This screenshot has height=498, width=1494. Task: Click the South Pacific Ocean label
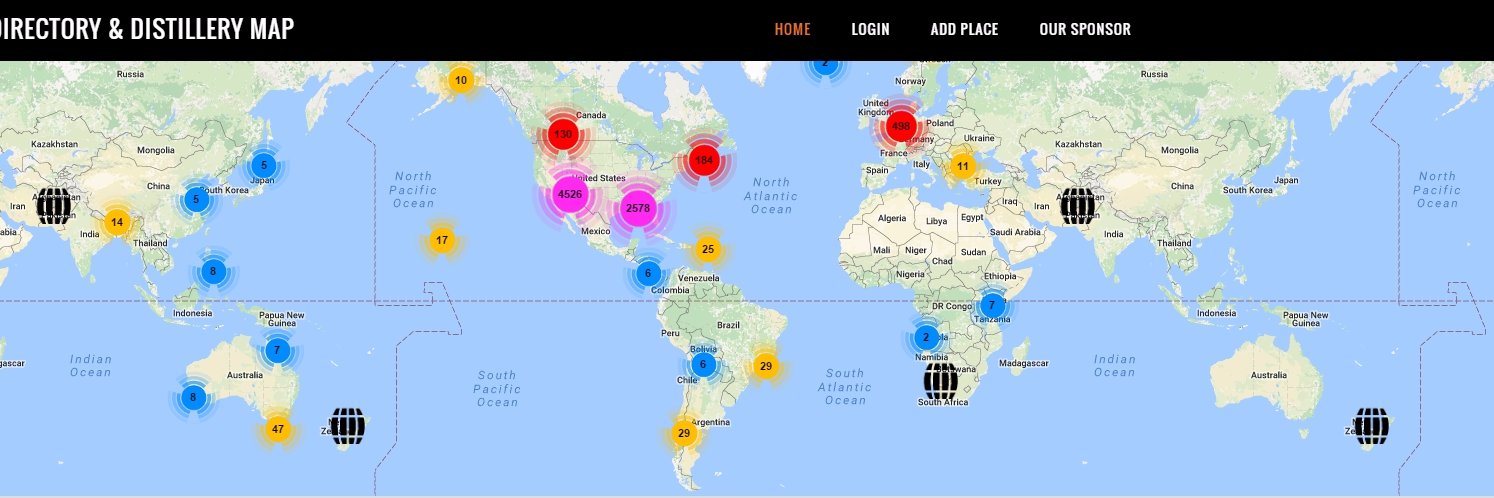(x=496, y=389)
